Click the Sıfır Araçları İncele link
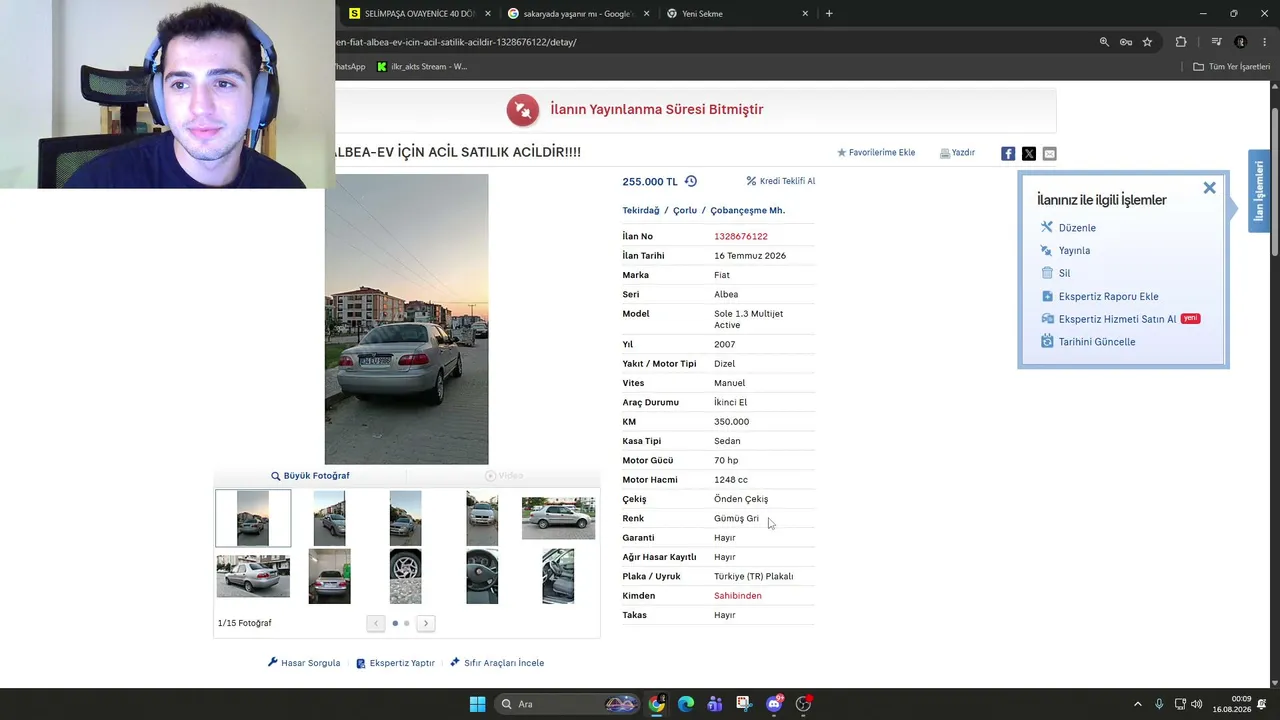Viewport: 1280px width, 720px height. click(x=497, y=663)
